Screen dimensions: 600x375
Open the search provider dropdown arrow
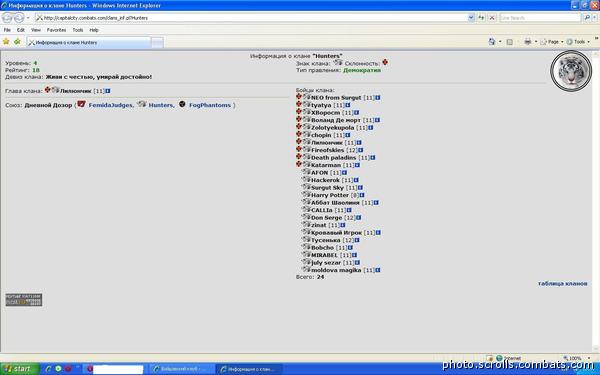coord(595,18)
